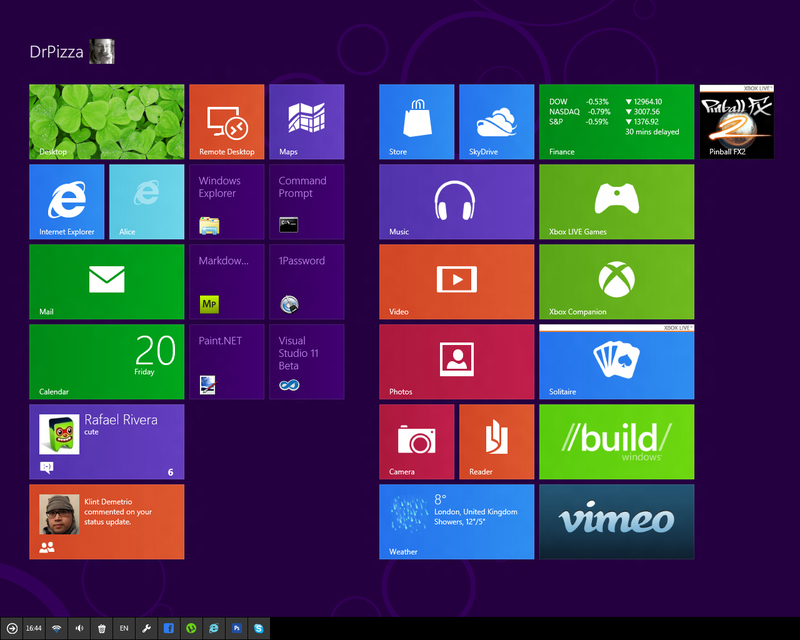The width and height of the screenshot is (800, 640).
Task: Open the Windows Store tile
Action: [x=416, y=122]
